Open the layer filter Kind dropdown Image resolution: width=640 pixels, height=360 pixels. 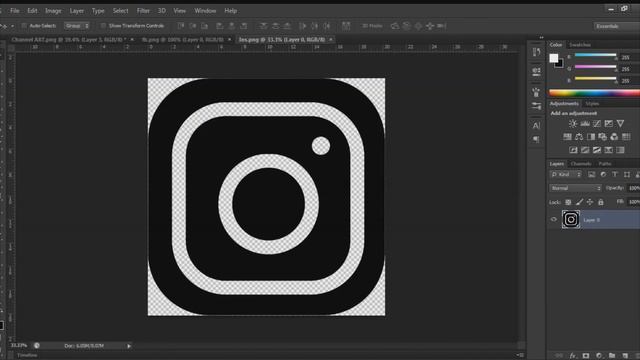pos(566,175)
